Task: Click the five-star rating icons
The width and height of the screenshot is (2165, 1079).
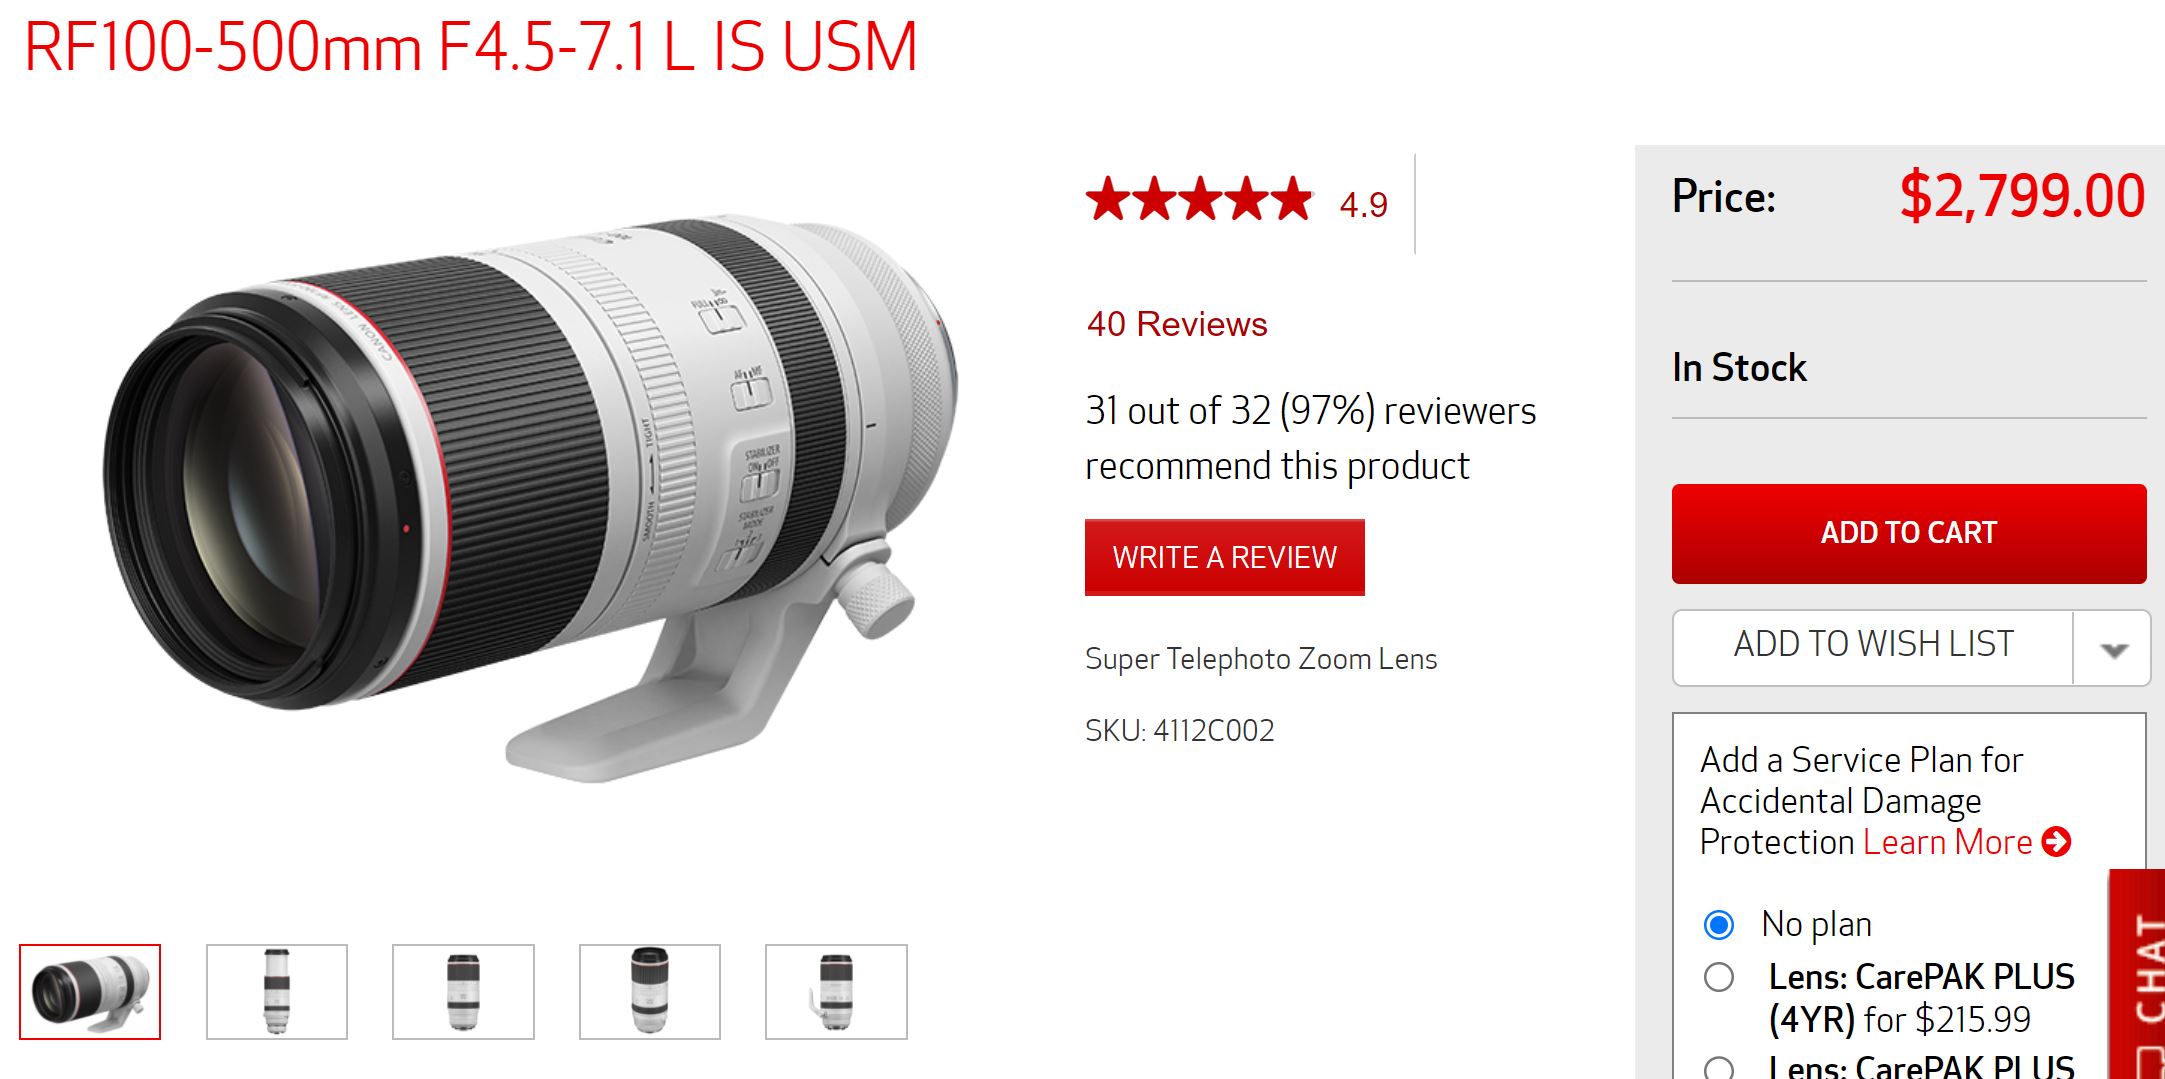Action: click(1199, 199)
